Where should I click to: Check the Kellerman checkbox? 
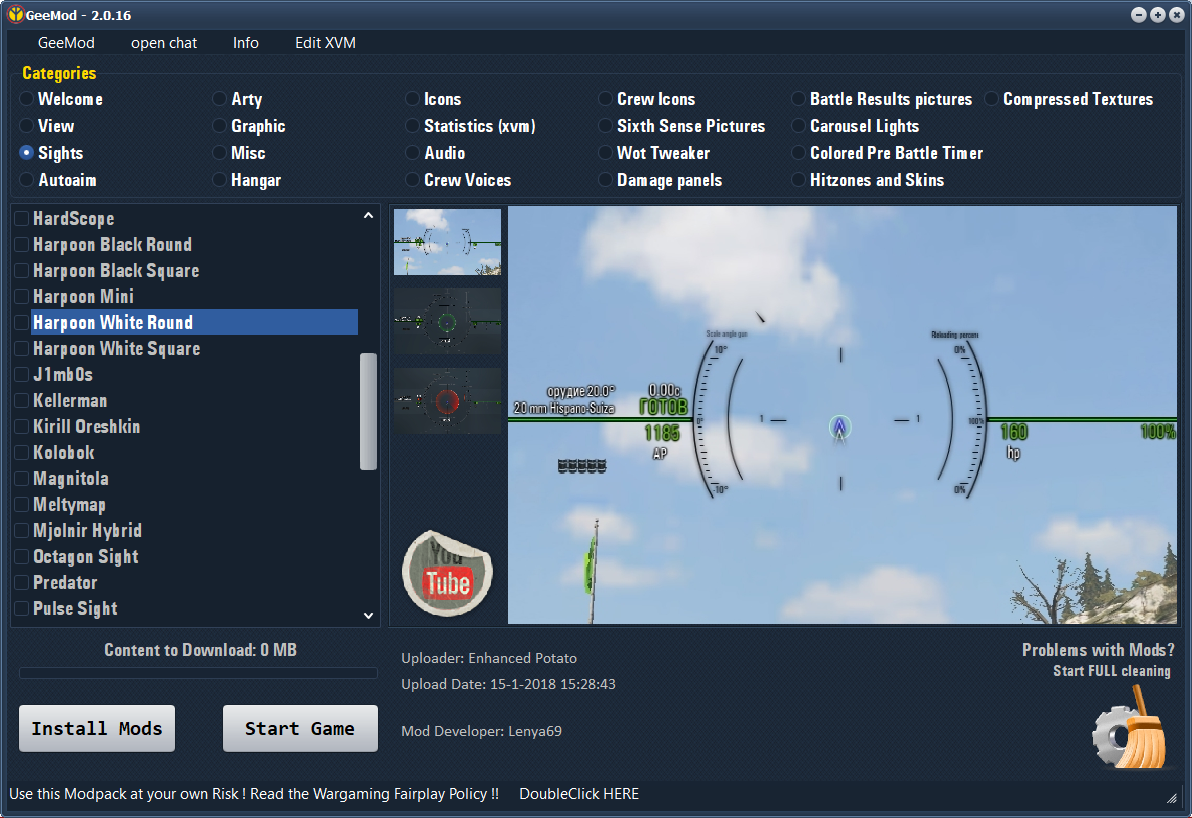tap(21, 401)
